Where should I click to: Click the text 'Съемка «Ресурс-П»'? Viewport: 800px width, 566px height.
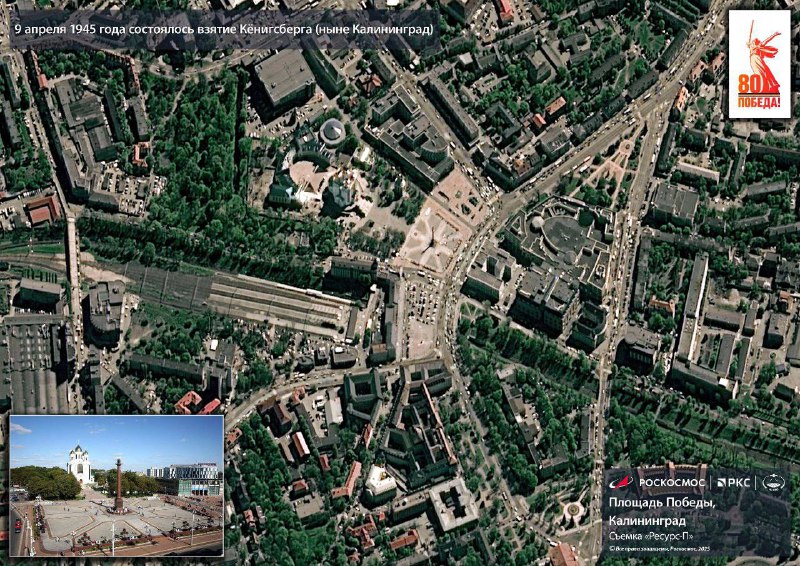click(651, 536)
